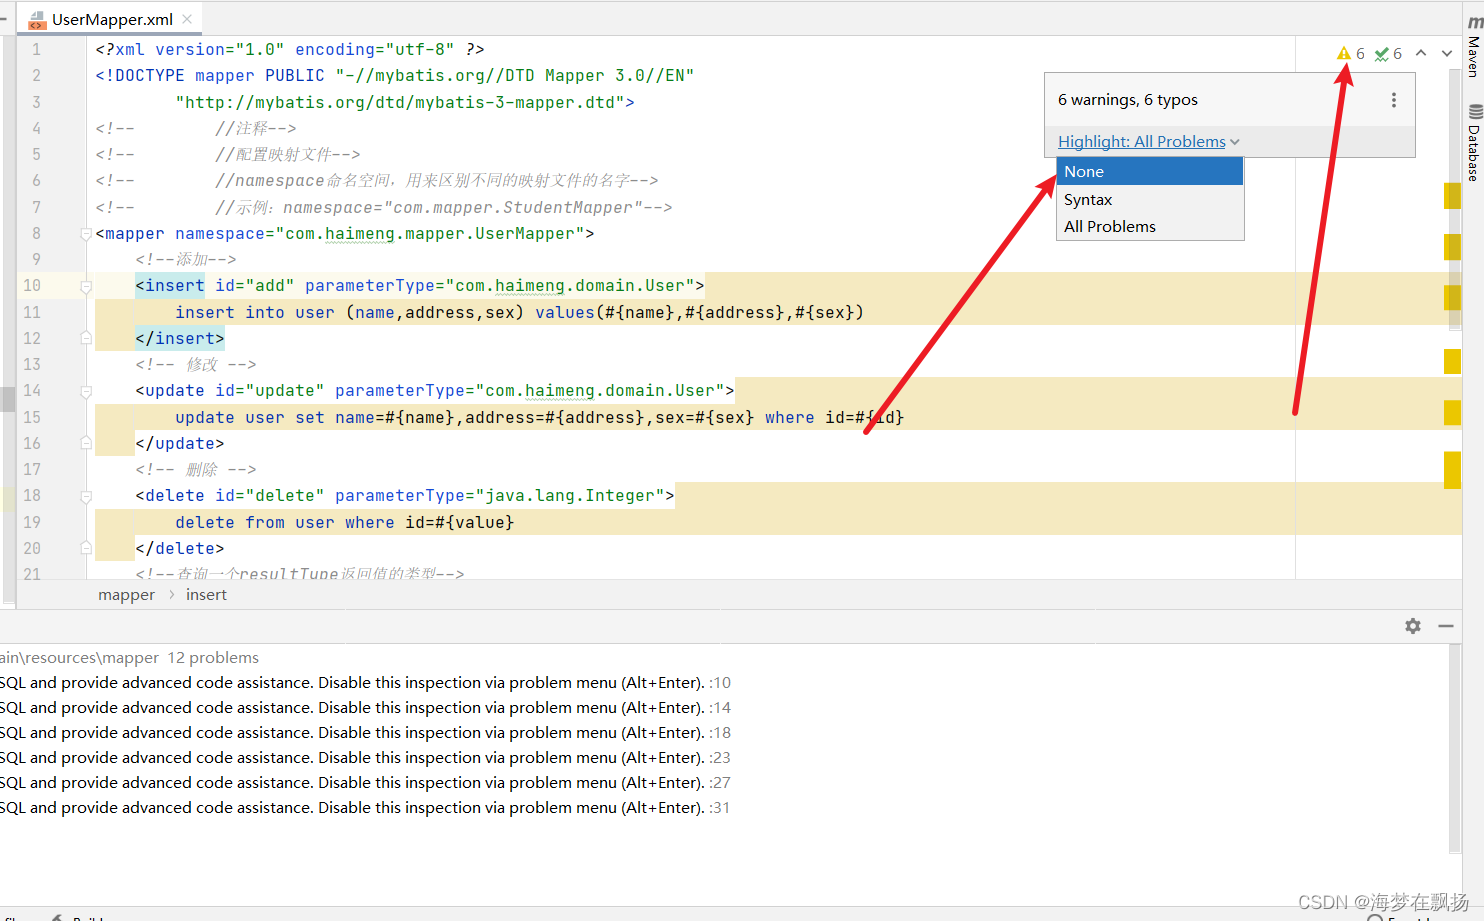Open Highlight: All Problems dropdown
Image resolution: width=1484 pixels, height=921 pixels.
point(1148,142)
